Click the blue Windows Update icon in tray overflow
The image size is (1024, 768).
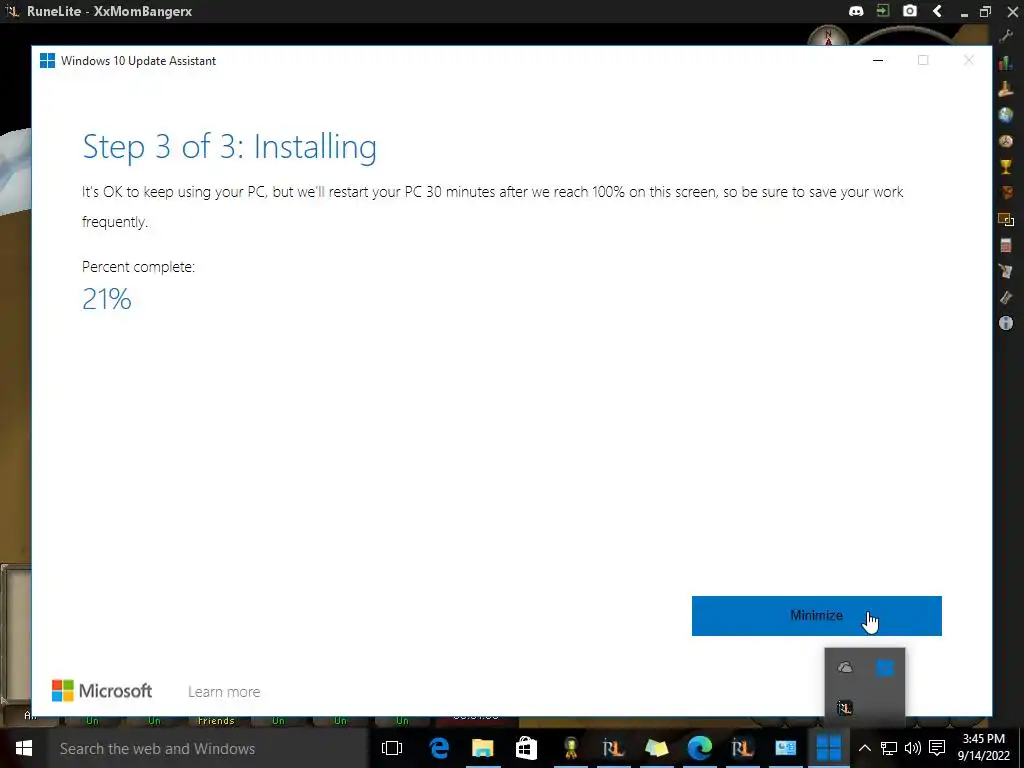coord(884,667)
